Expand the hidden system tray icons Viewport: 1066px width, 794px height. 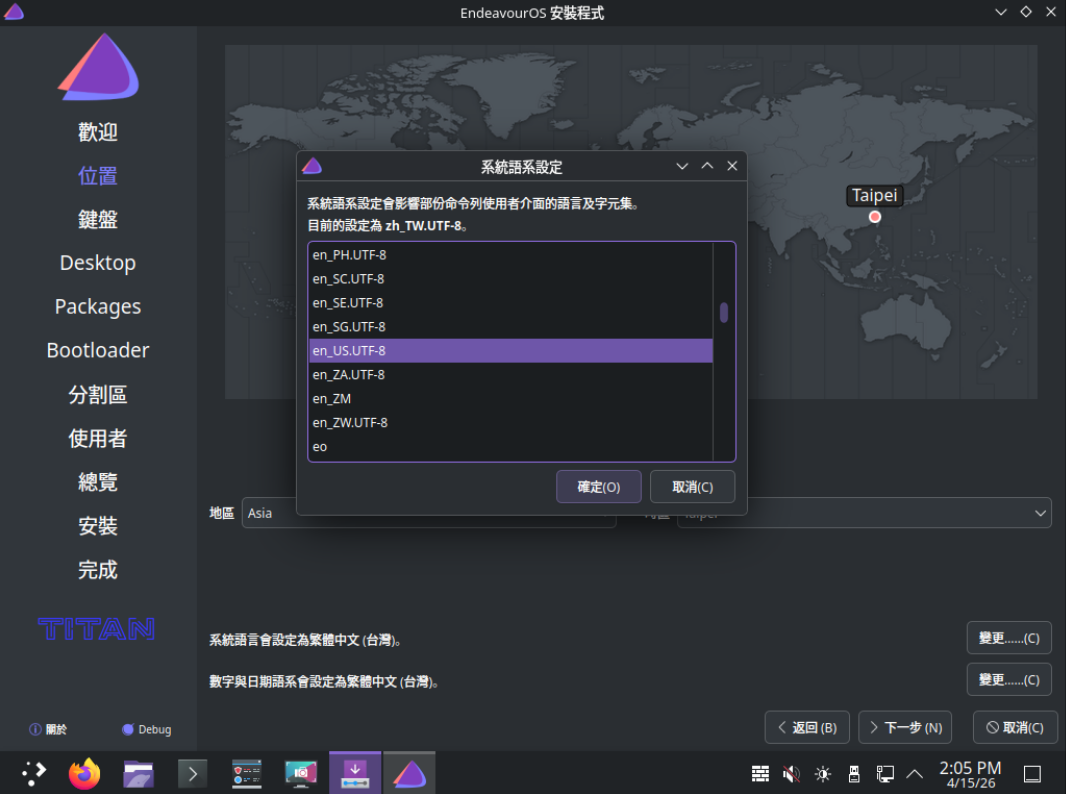914,773
